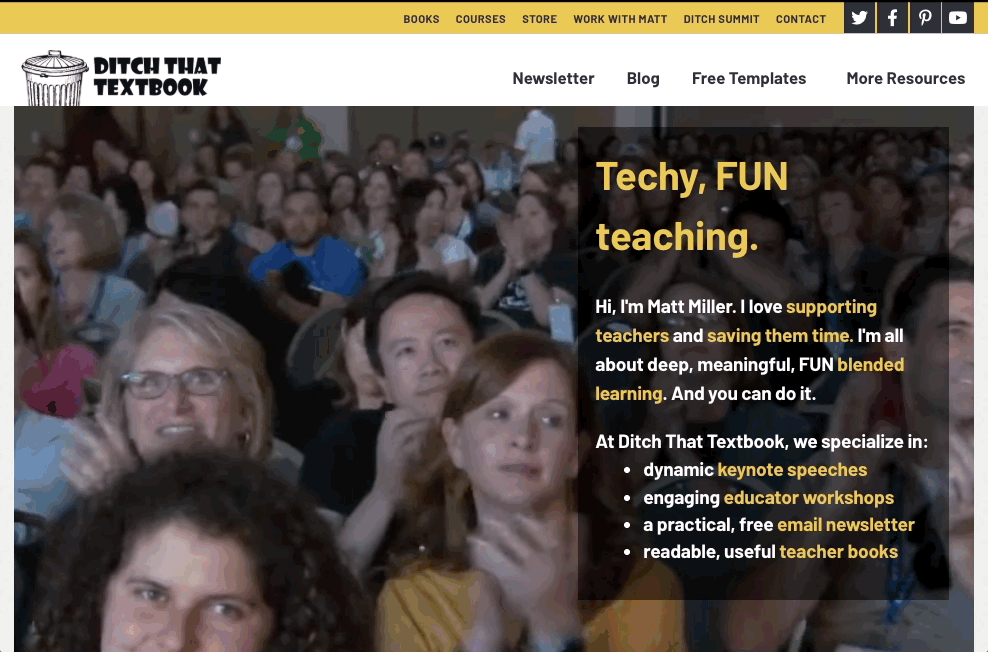Follow the educator workshops link

pyautogui.click(x=808, y=498)
